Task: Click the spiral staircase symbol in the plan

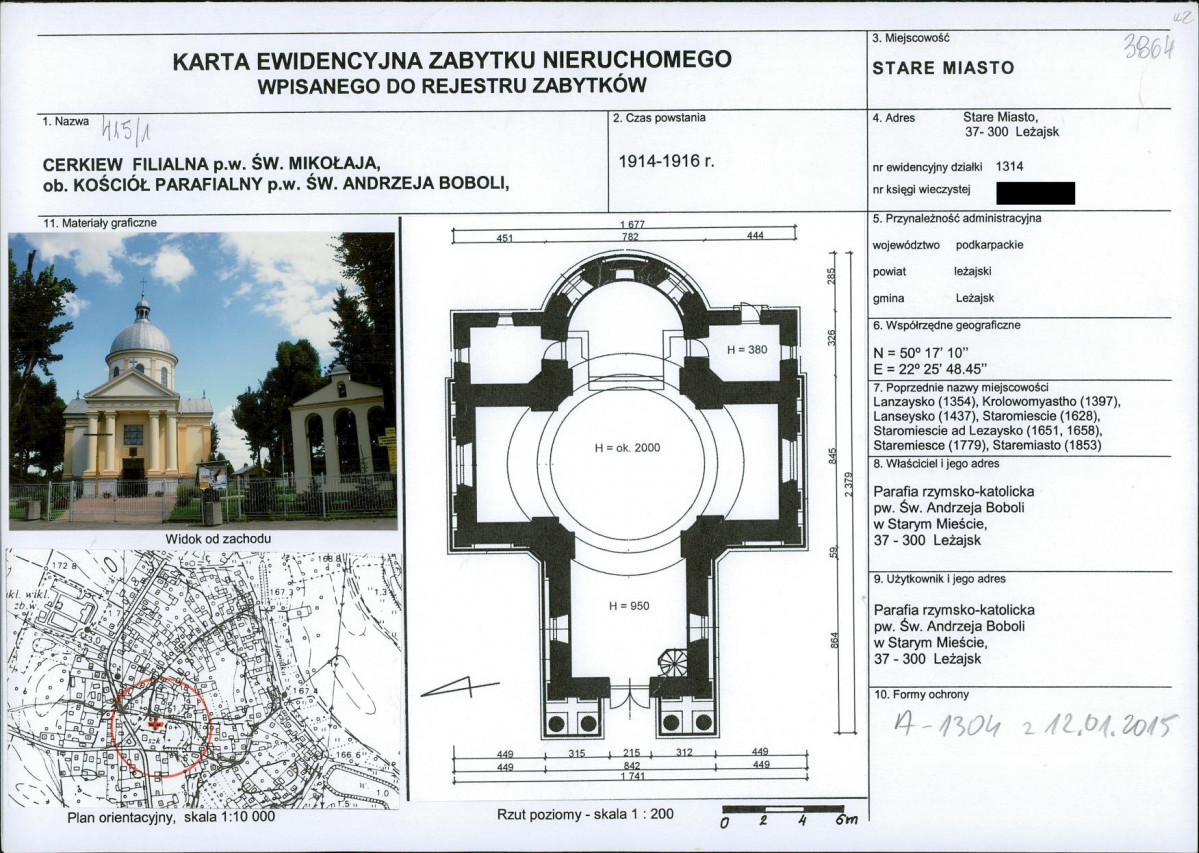Action: point(673,662)
